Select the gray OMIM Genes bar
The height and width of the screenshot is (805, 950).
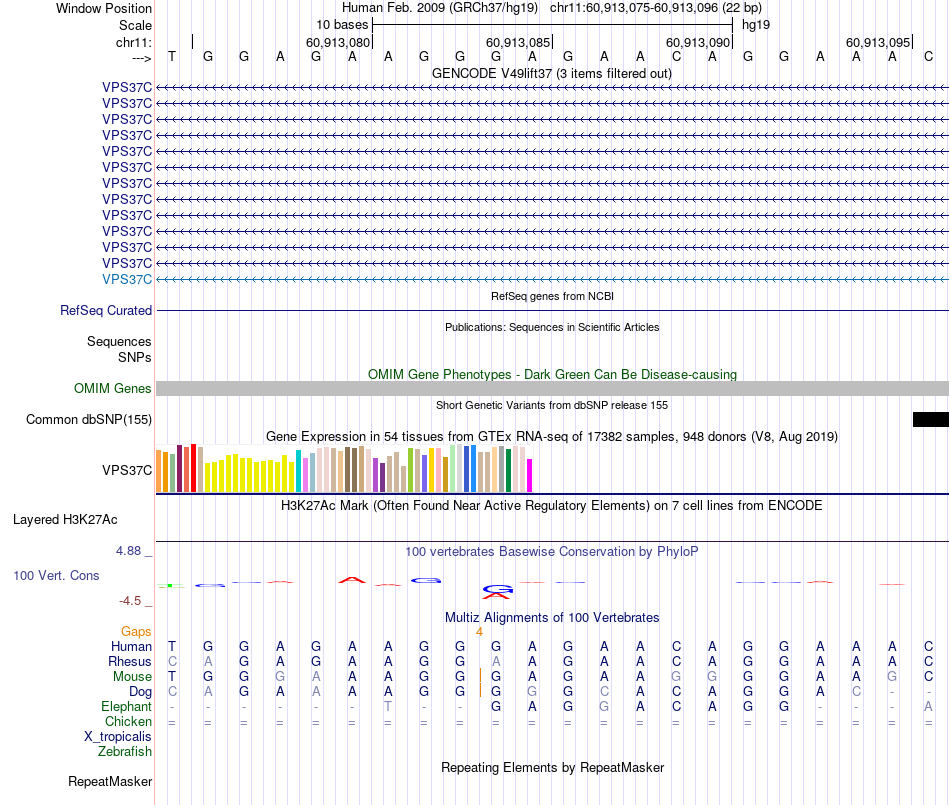(x=552, y=388)
